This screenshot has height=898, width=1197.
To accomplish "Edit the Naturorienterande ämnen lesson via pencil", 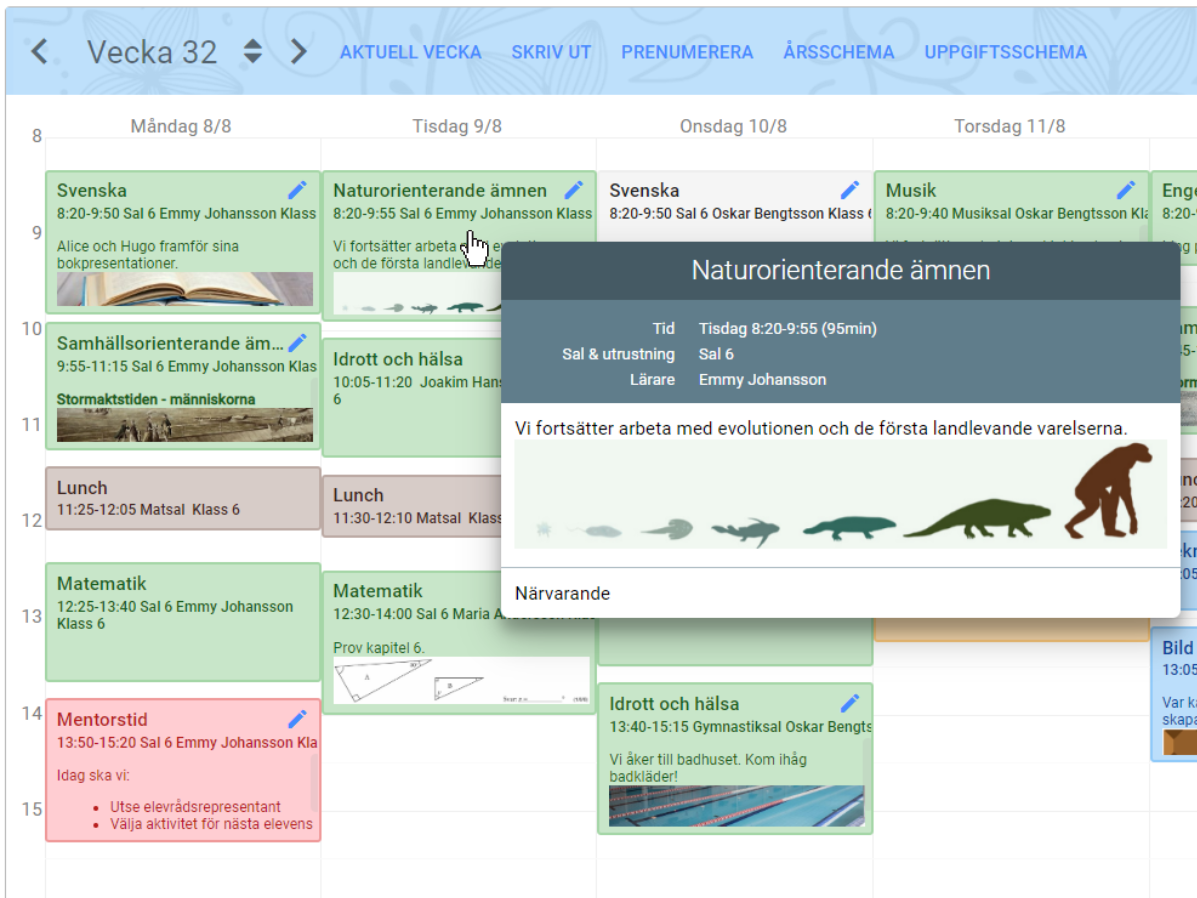I will click(573, 190).
